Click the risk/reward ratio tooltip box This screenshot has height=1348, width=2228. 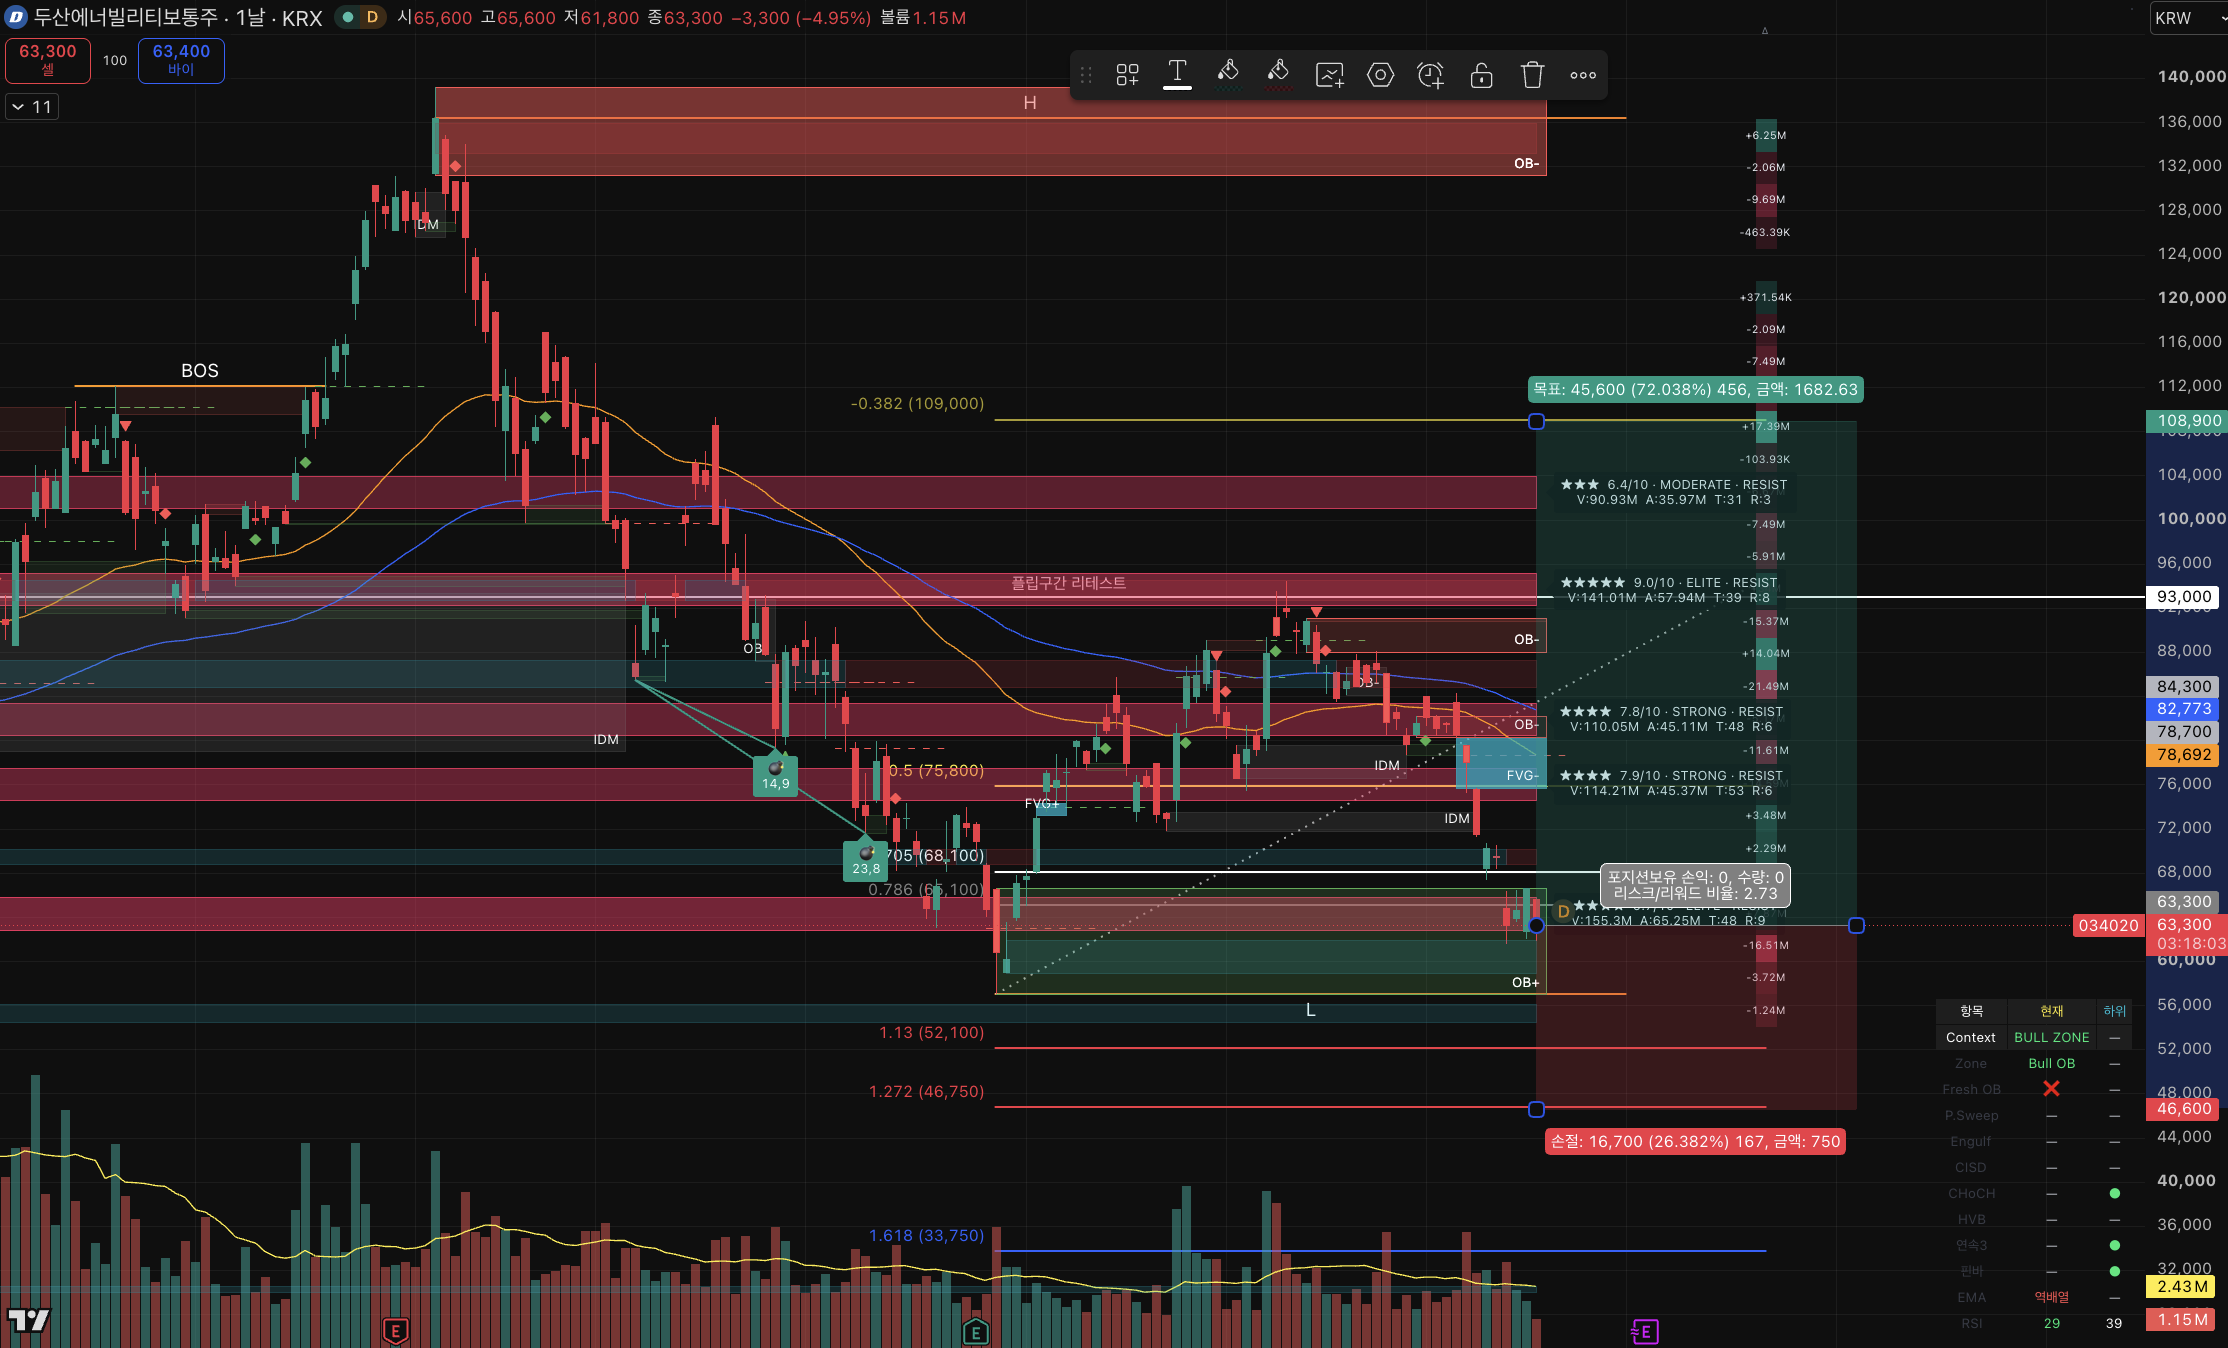coord(1695,886)
